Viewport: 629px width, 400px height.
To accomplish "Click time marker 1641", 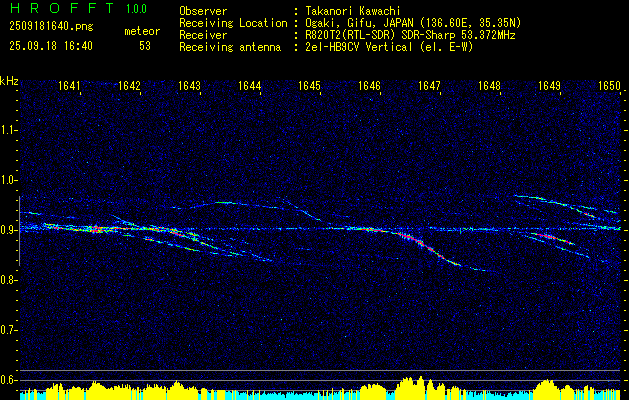I will tap(69, 85).
